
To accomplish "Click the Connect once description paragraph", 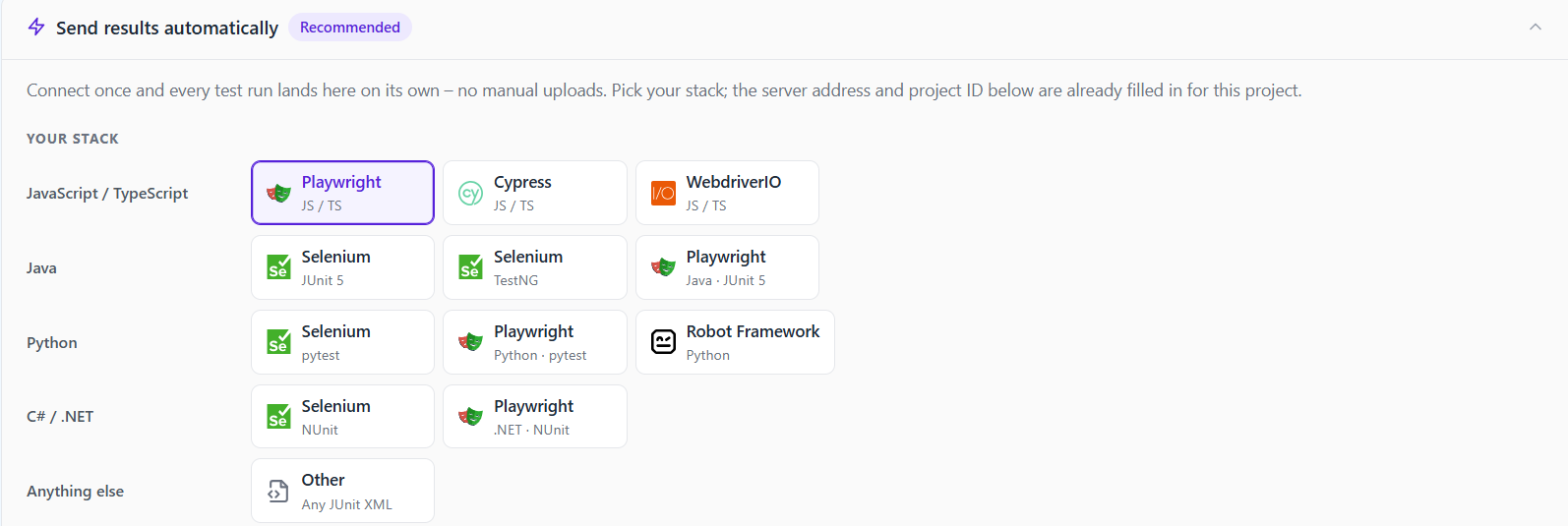I will click(x=664, y=91).
